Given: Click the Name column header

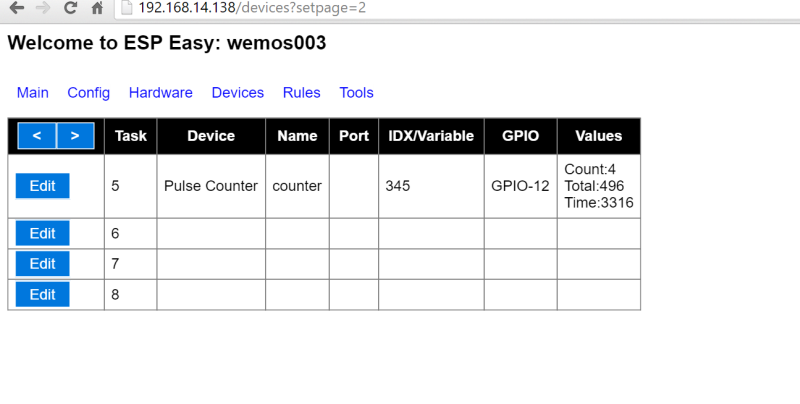Looking at the screenshot, I should (x=297, y=136).
